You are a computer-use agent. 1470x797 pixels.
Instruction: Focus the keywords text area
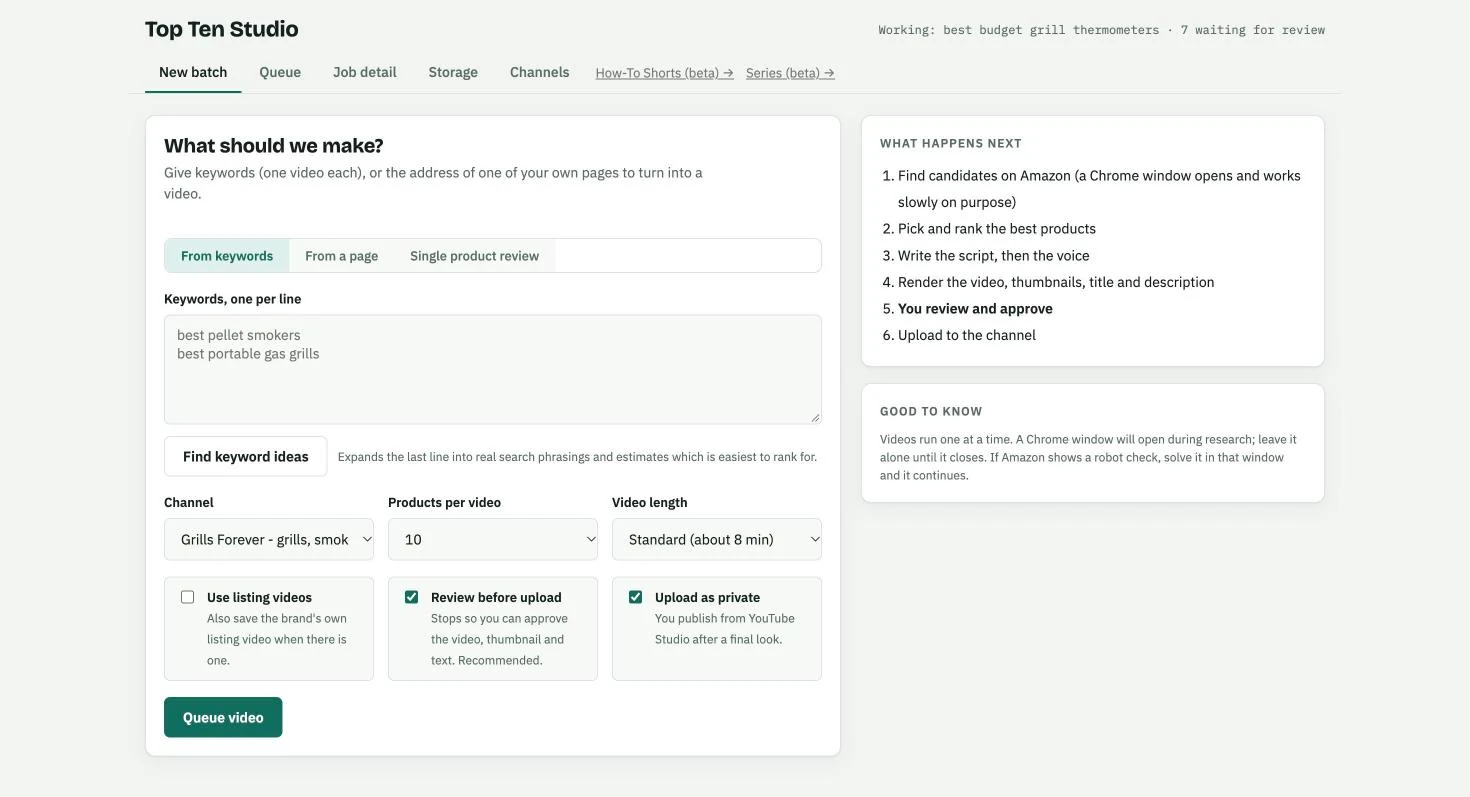[x=493, y=369]
